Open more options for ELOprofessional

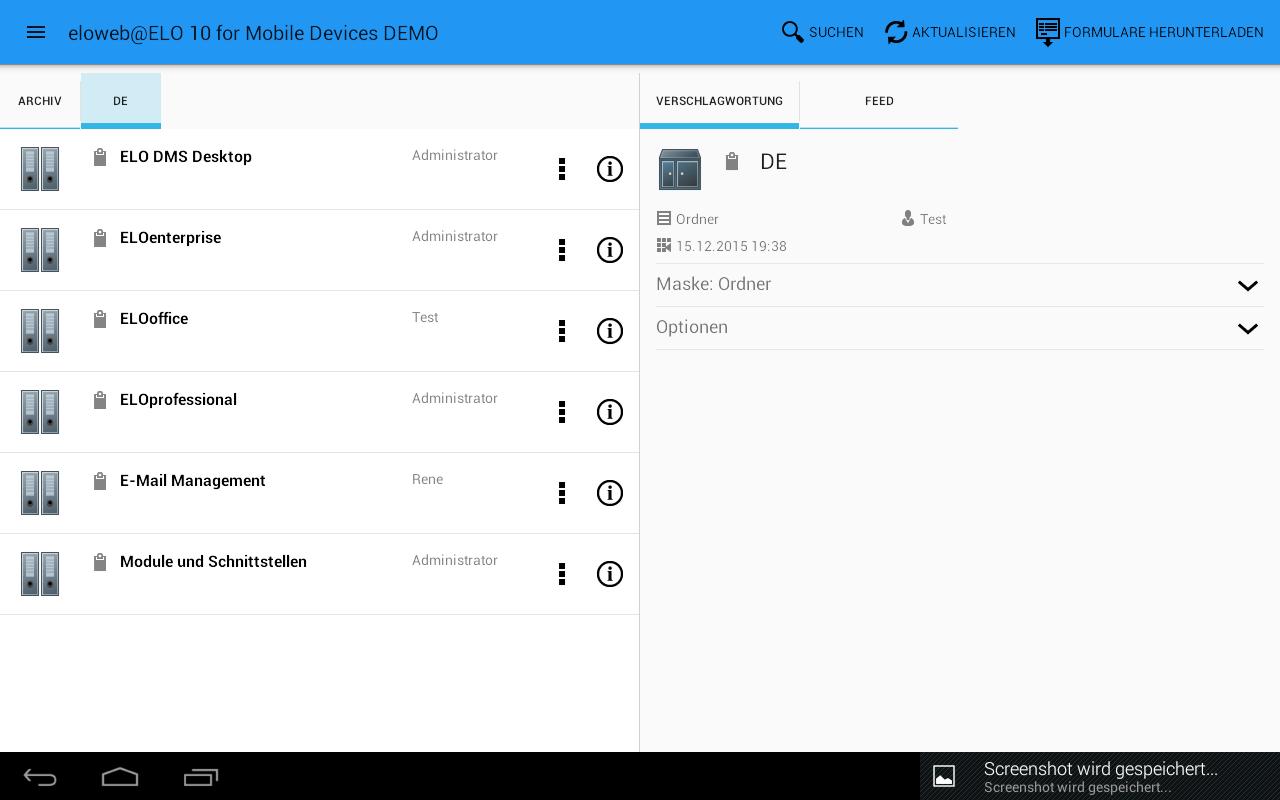(x=562, y=412)
